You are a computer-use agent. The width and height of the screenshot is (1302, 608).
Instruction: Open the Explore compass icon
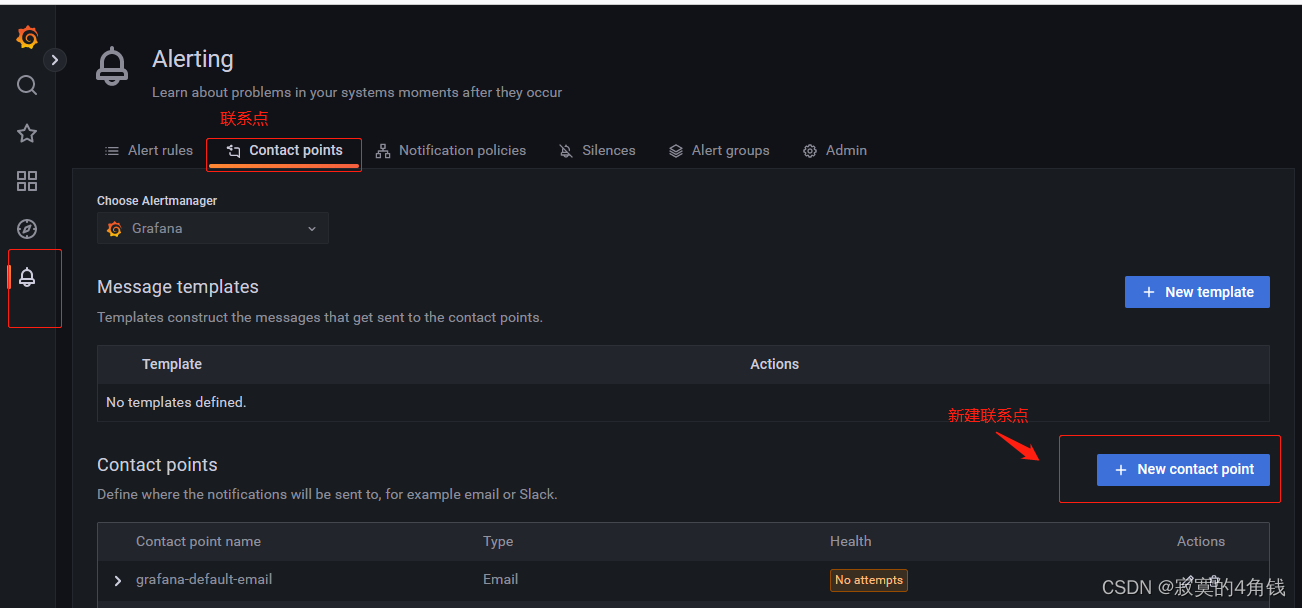point(27,229)
